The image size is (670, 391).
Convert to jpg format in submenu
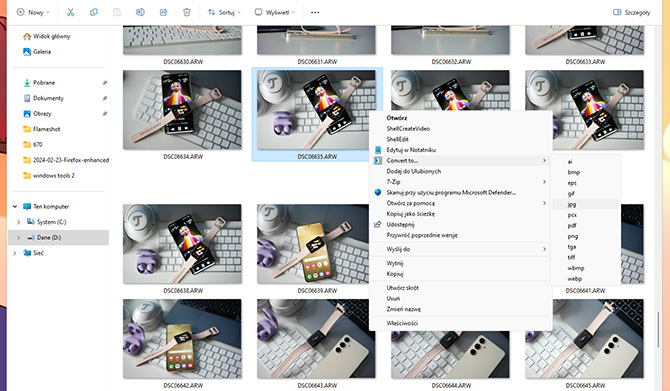pos(585,204)
